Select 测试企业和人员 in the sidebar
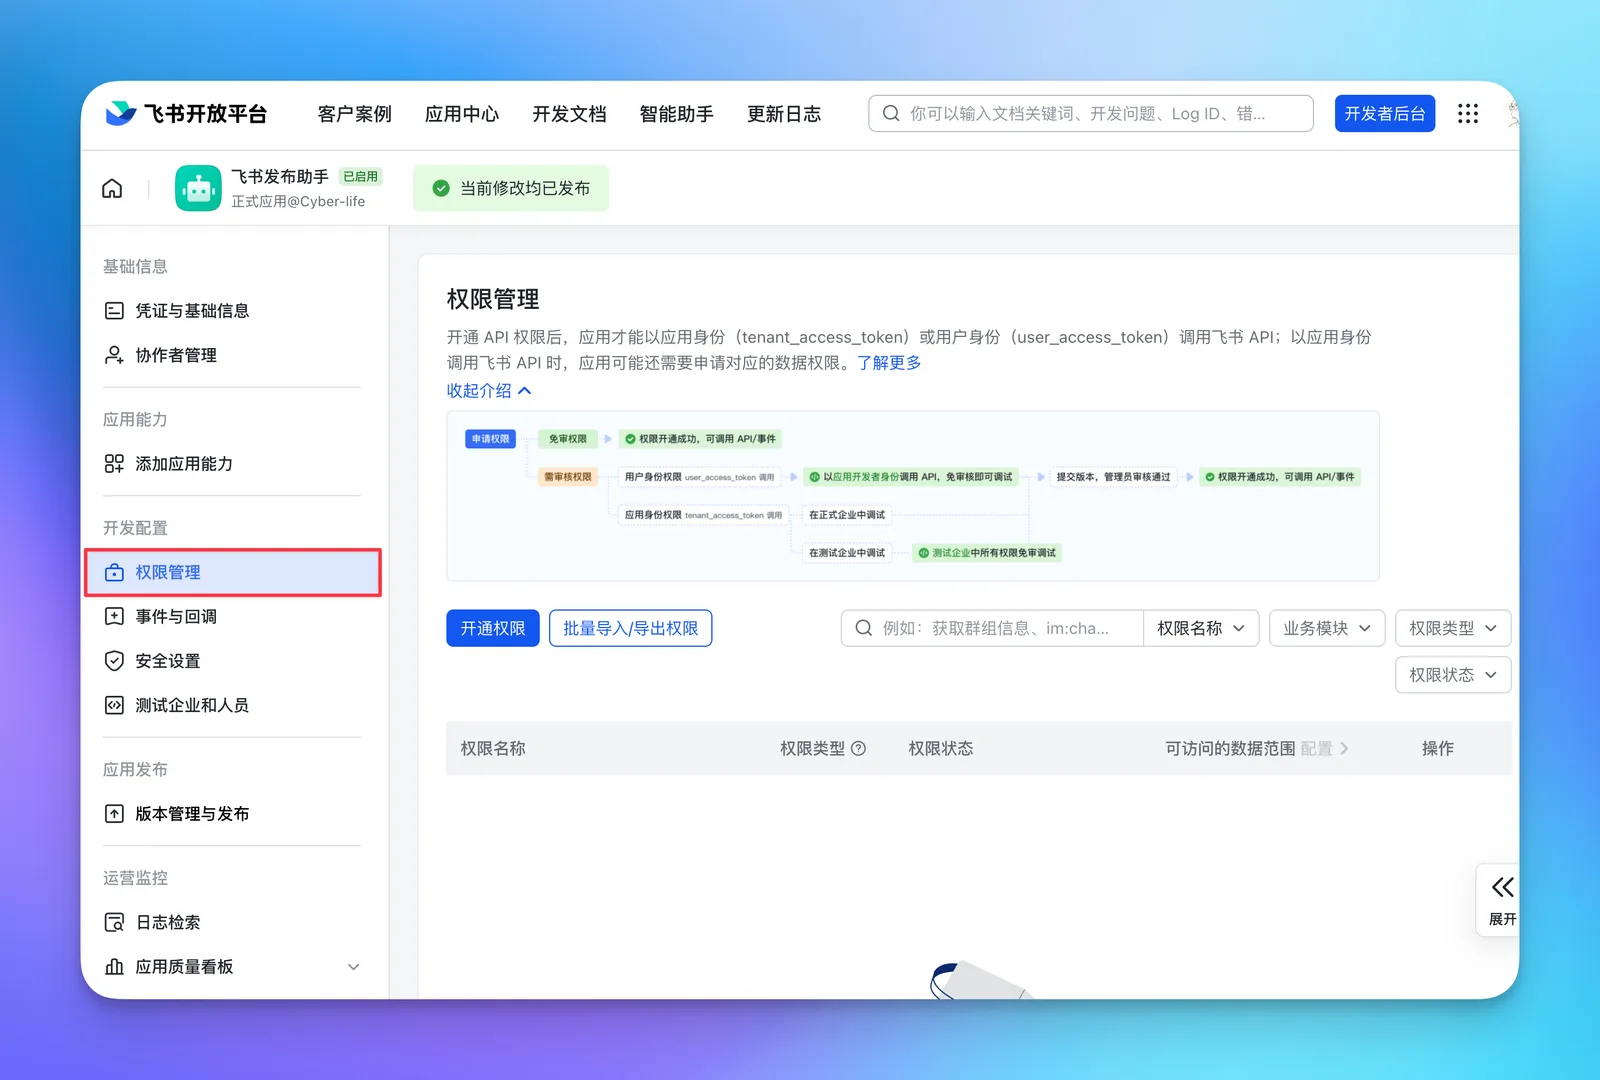Viewport: 1600px width, 1080px height. [233, 705]
